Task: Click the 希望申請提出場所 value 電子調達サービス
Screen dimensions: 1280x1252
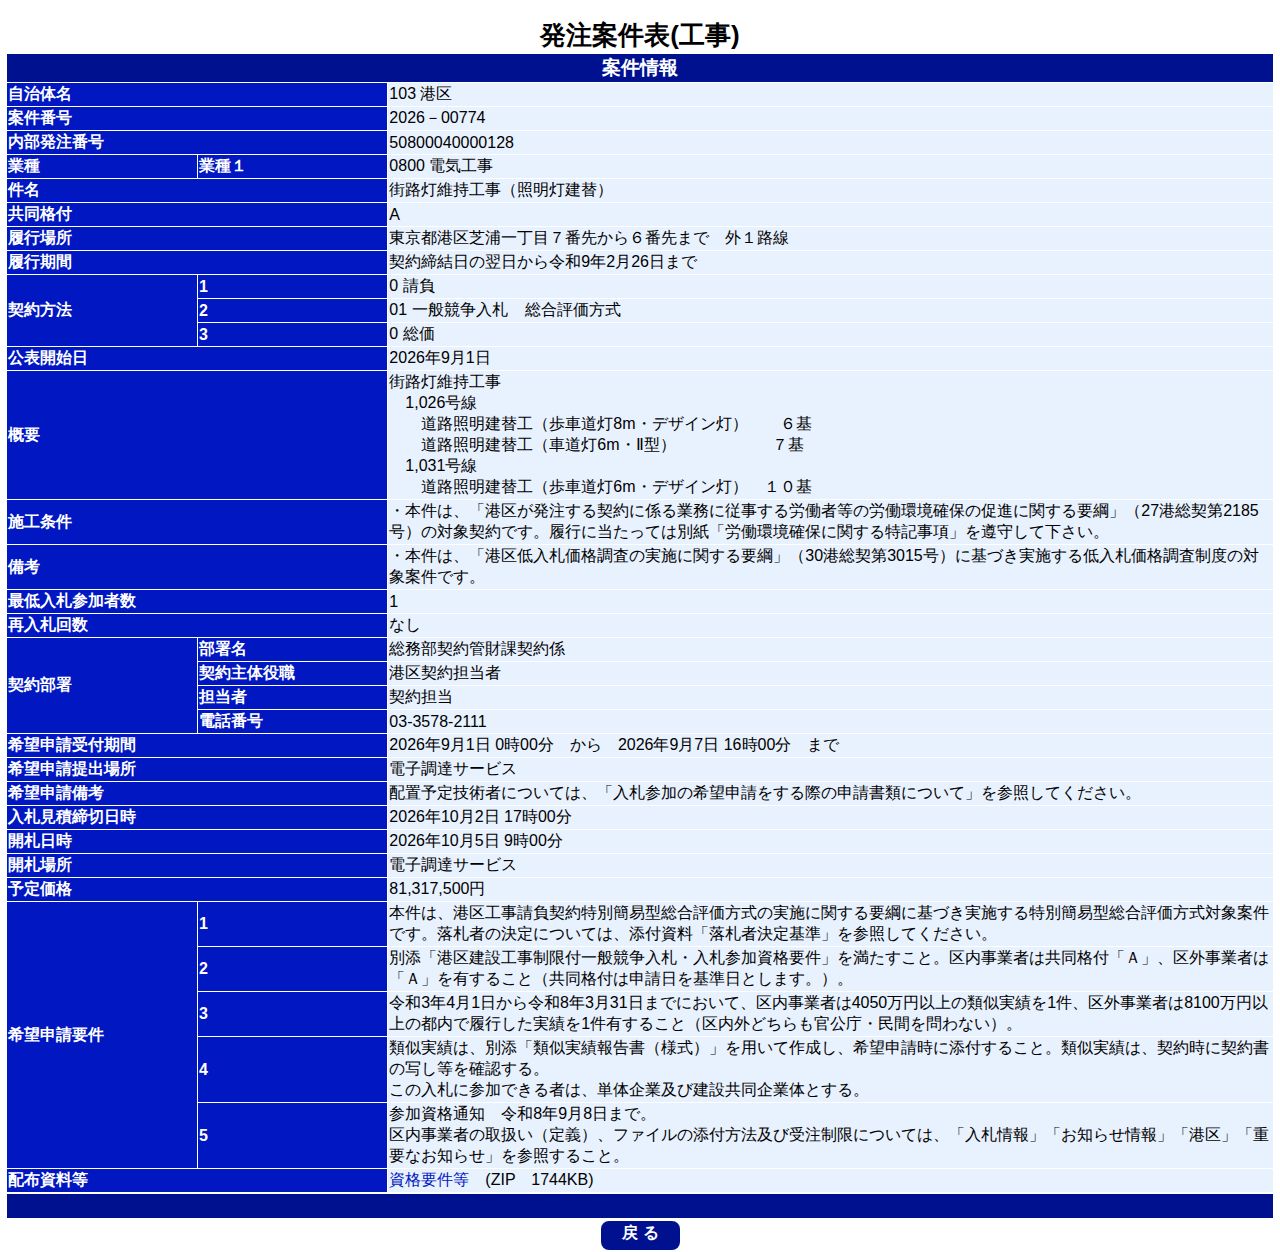Action: (453, 769)
